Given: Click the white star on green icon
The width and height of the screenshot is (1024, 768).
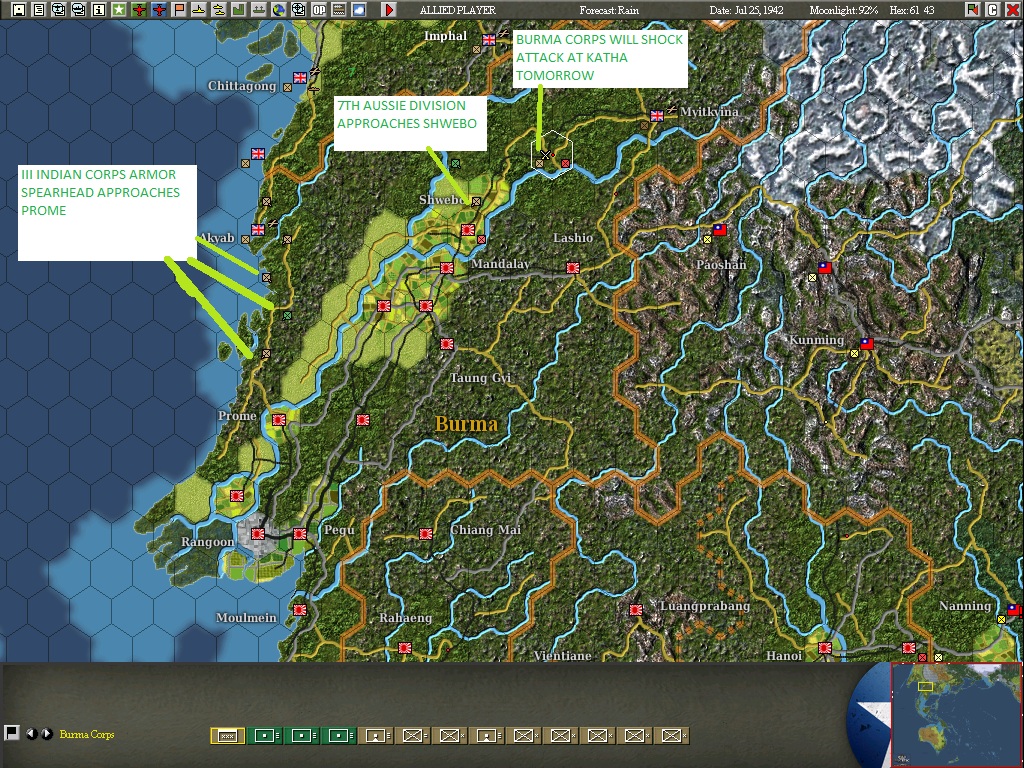Looking at the screenshot, I should point(118,10).
